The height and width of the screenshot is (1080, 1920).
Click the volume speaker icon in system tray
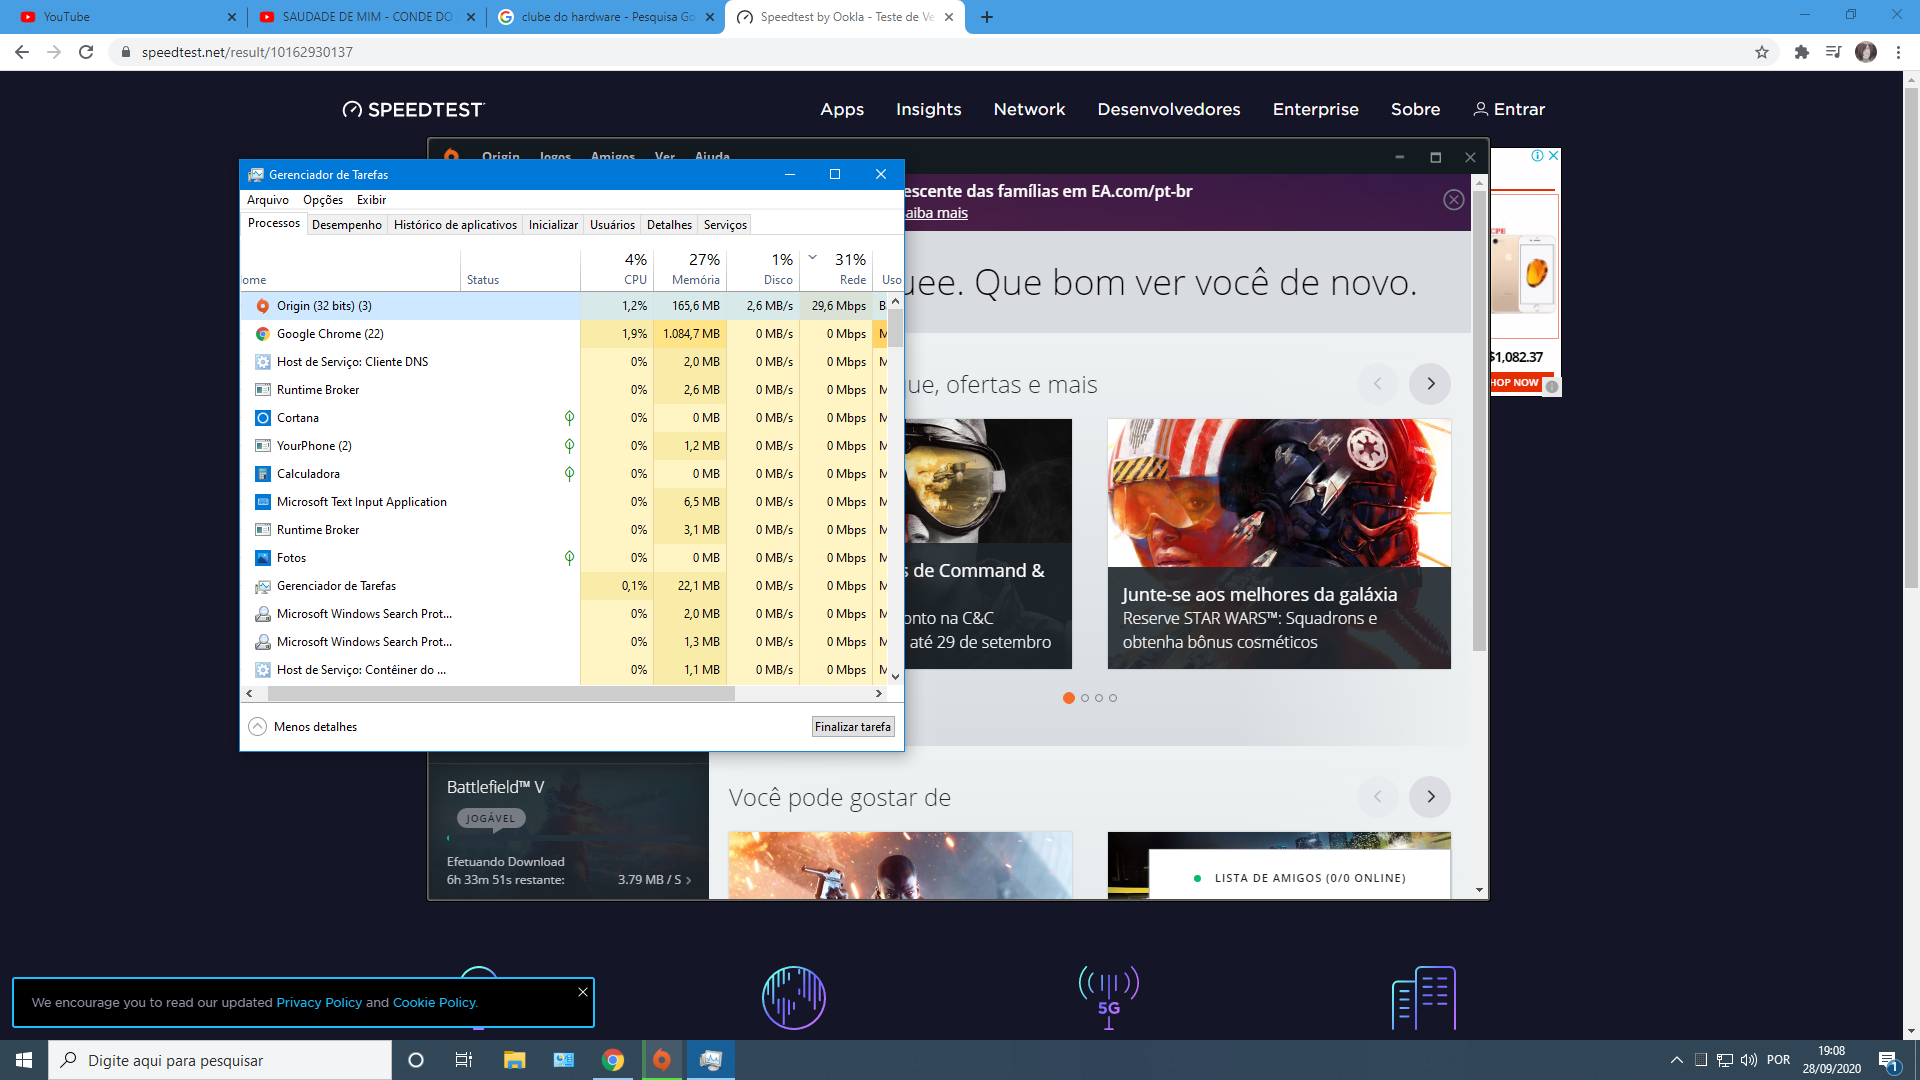click(x=1749, y=1060)
